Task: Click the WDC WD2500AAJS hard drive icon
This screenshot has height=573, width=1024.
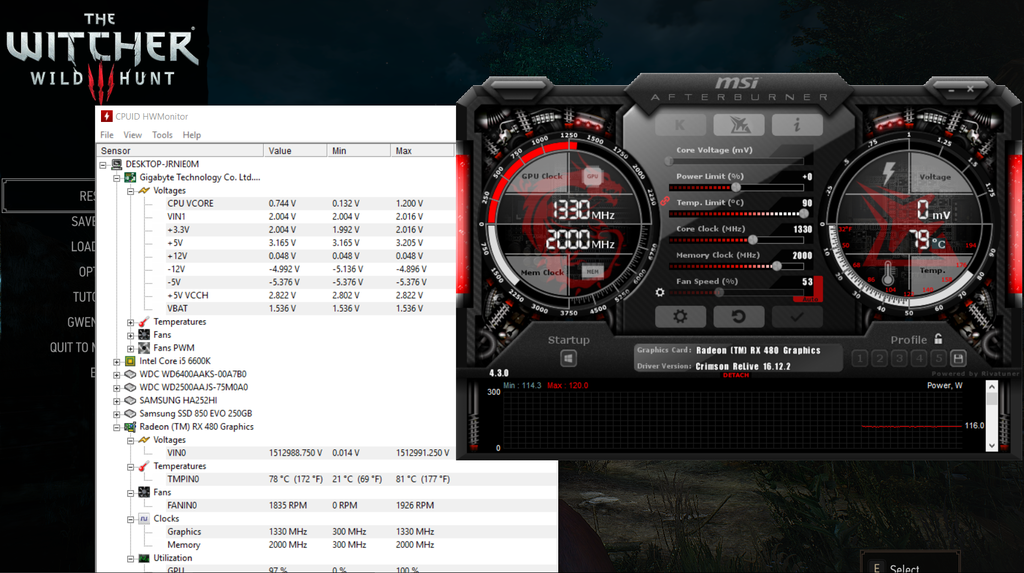Action: pos(130,387)
